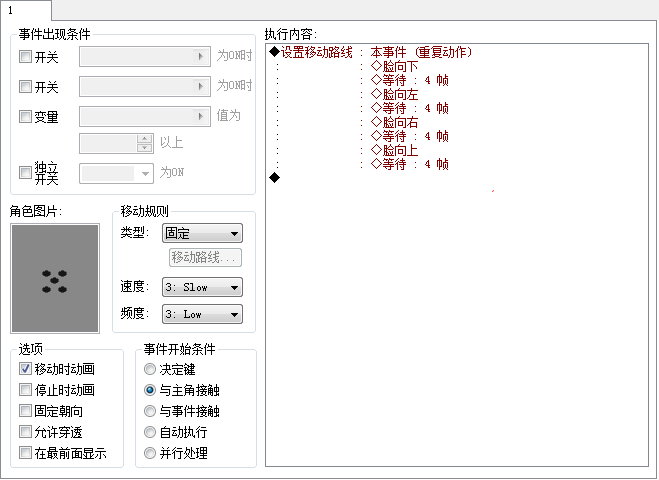
Task: Click the 角色图片 character graphic preview
Action: (x=55, y=278)
